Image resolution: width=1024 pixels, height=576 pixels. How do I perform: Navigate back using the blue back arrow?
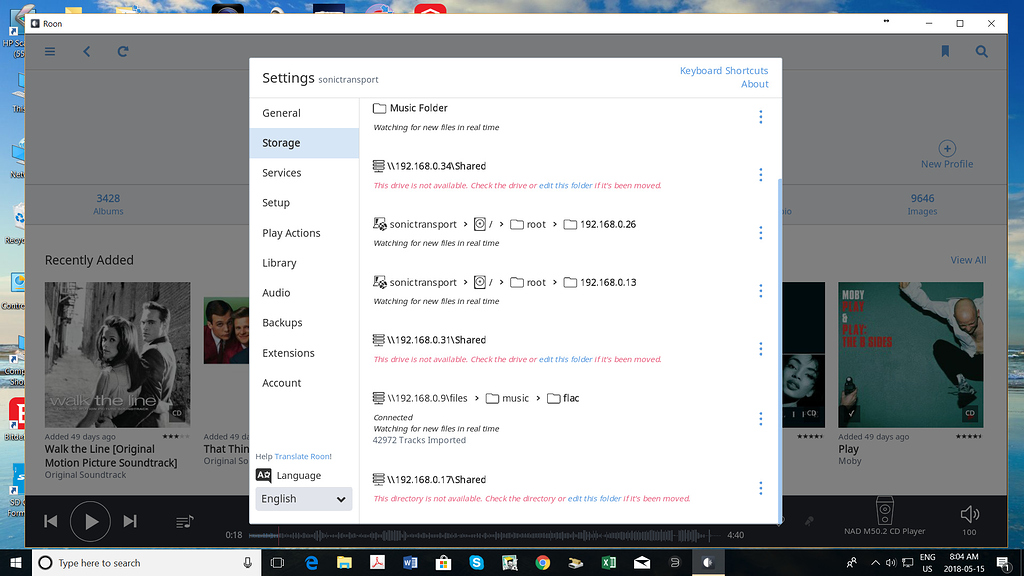tap(85, 51)
